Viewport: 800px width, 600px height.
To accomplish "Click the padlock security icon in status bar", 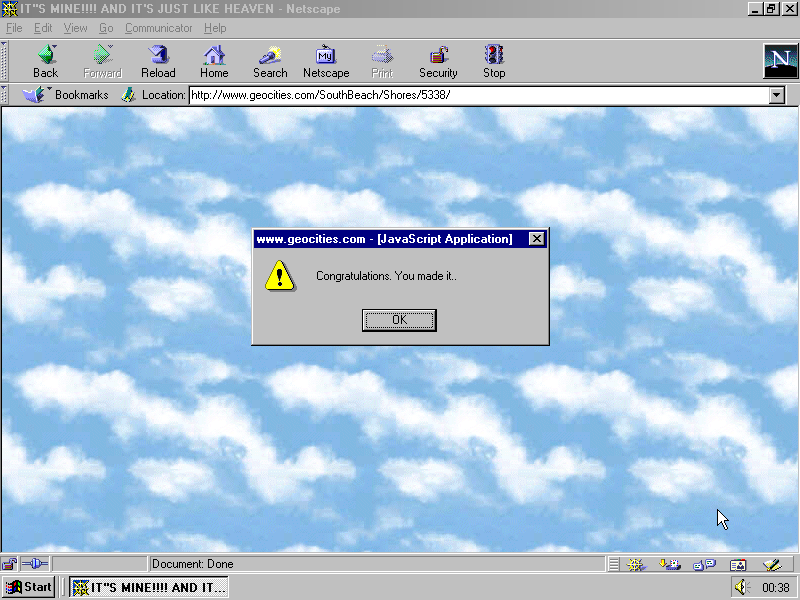I will coord(10,565).
